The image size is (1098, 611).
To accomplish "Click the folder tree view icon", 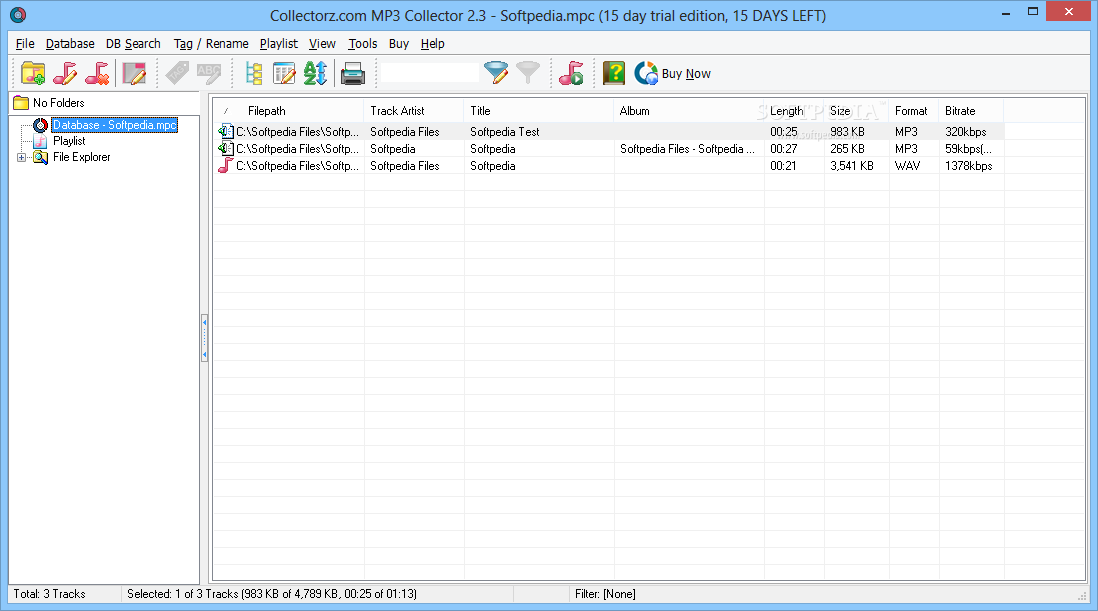I will [x=253, y=73].
